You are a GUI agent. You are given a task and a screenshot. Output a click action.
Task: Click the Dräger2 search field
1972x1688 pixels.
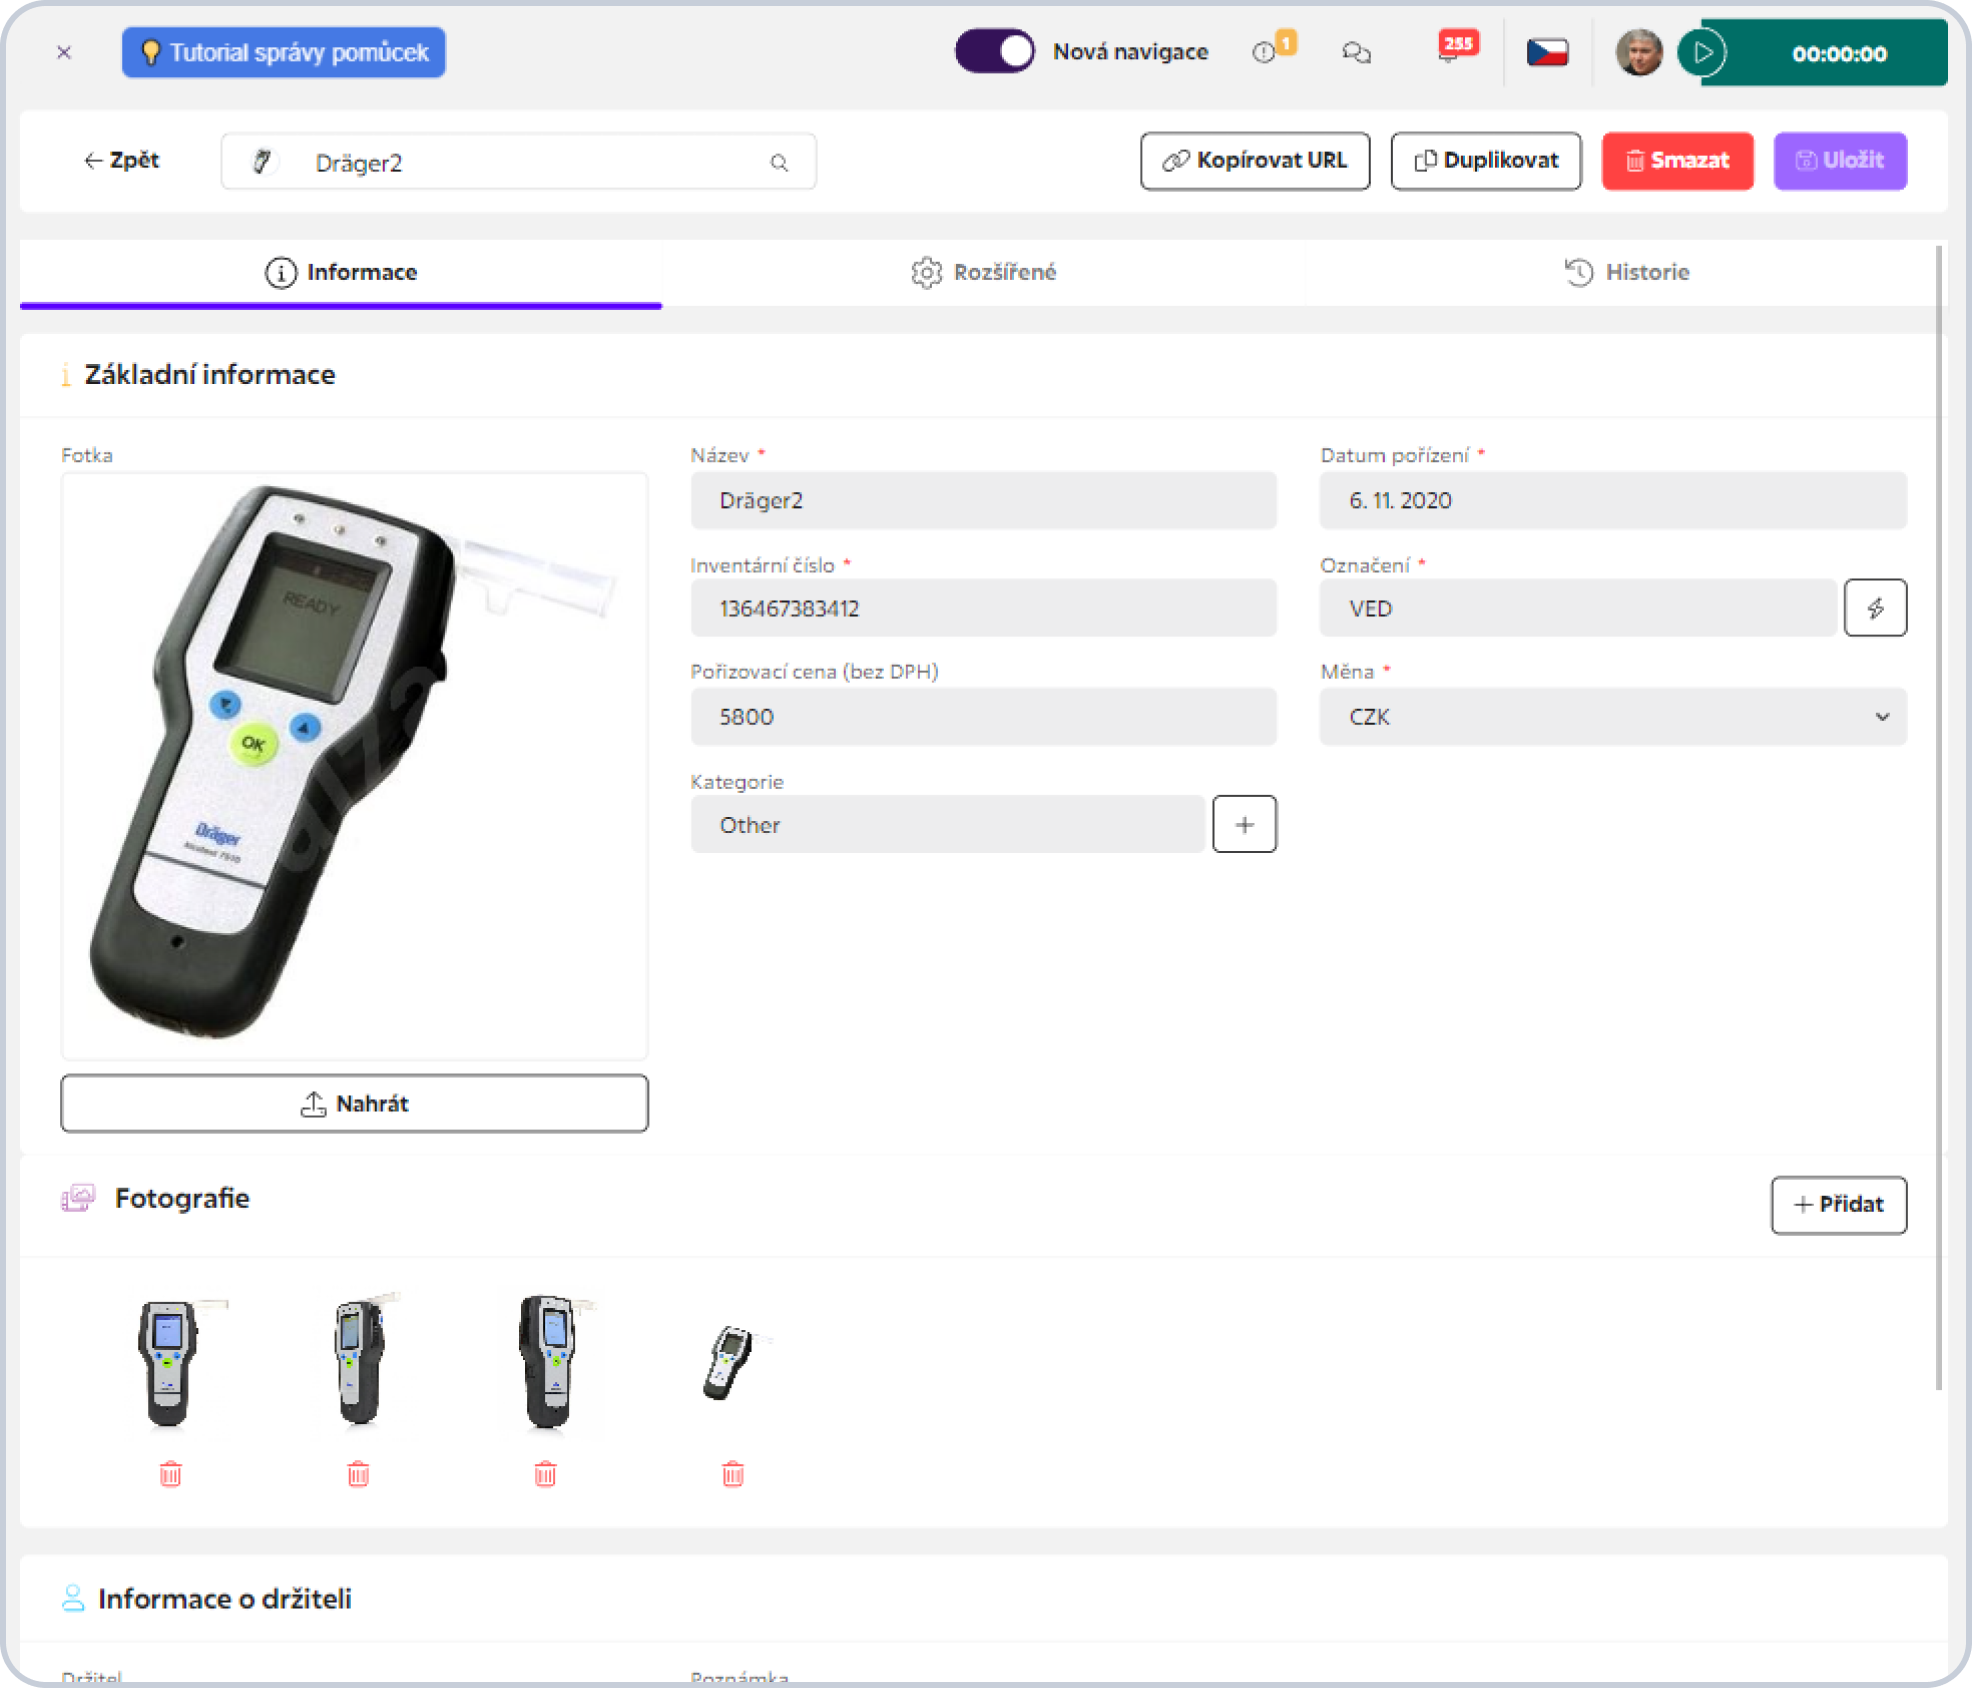pyautogui.click(x=518, y=162)
